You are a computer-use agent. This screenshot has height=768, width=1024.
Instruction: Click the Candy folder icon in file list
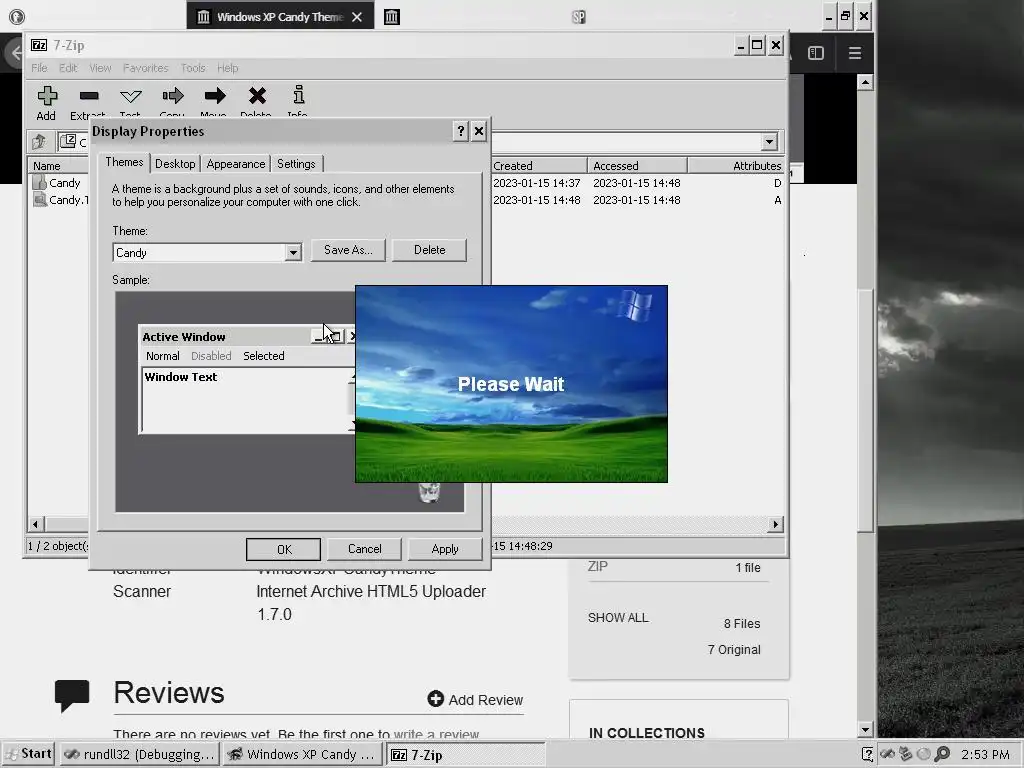pos(40,183)
